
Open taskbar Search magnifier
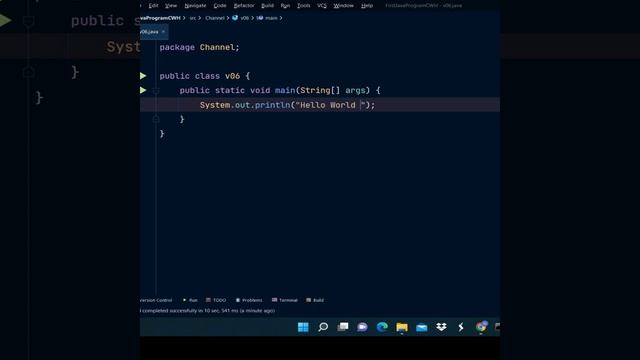tap(323, 327)
